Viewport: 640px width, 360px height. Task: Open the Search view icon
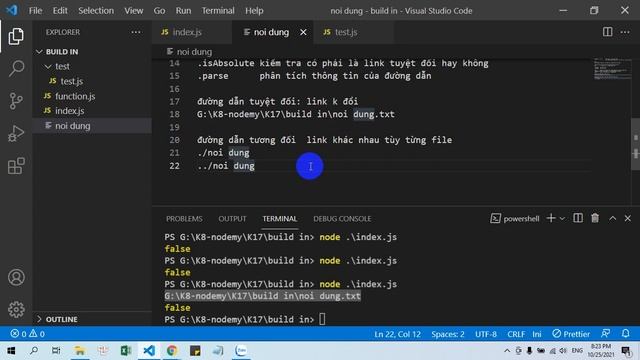click(x=16, y=68)
